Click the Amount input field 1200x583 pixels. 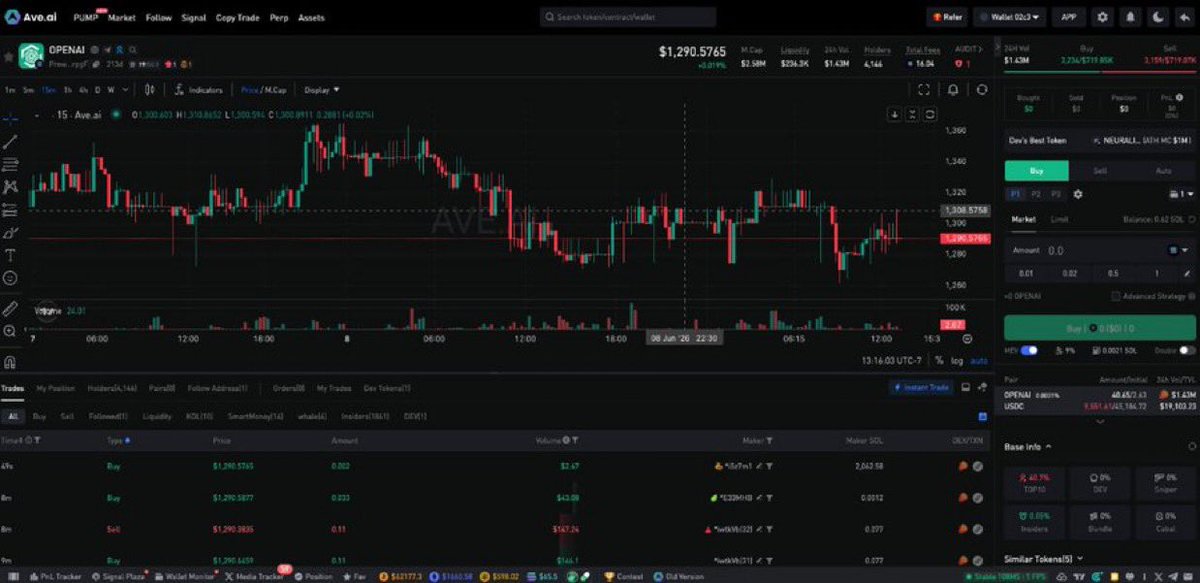pyautogui.click(x=1100, y=250)
